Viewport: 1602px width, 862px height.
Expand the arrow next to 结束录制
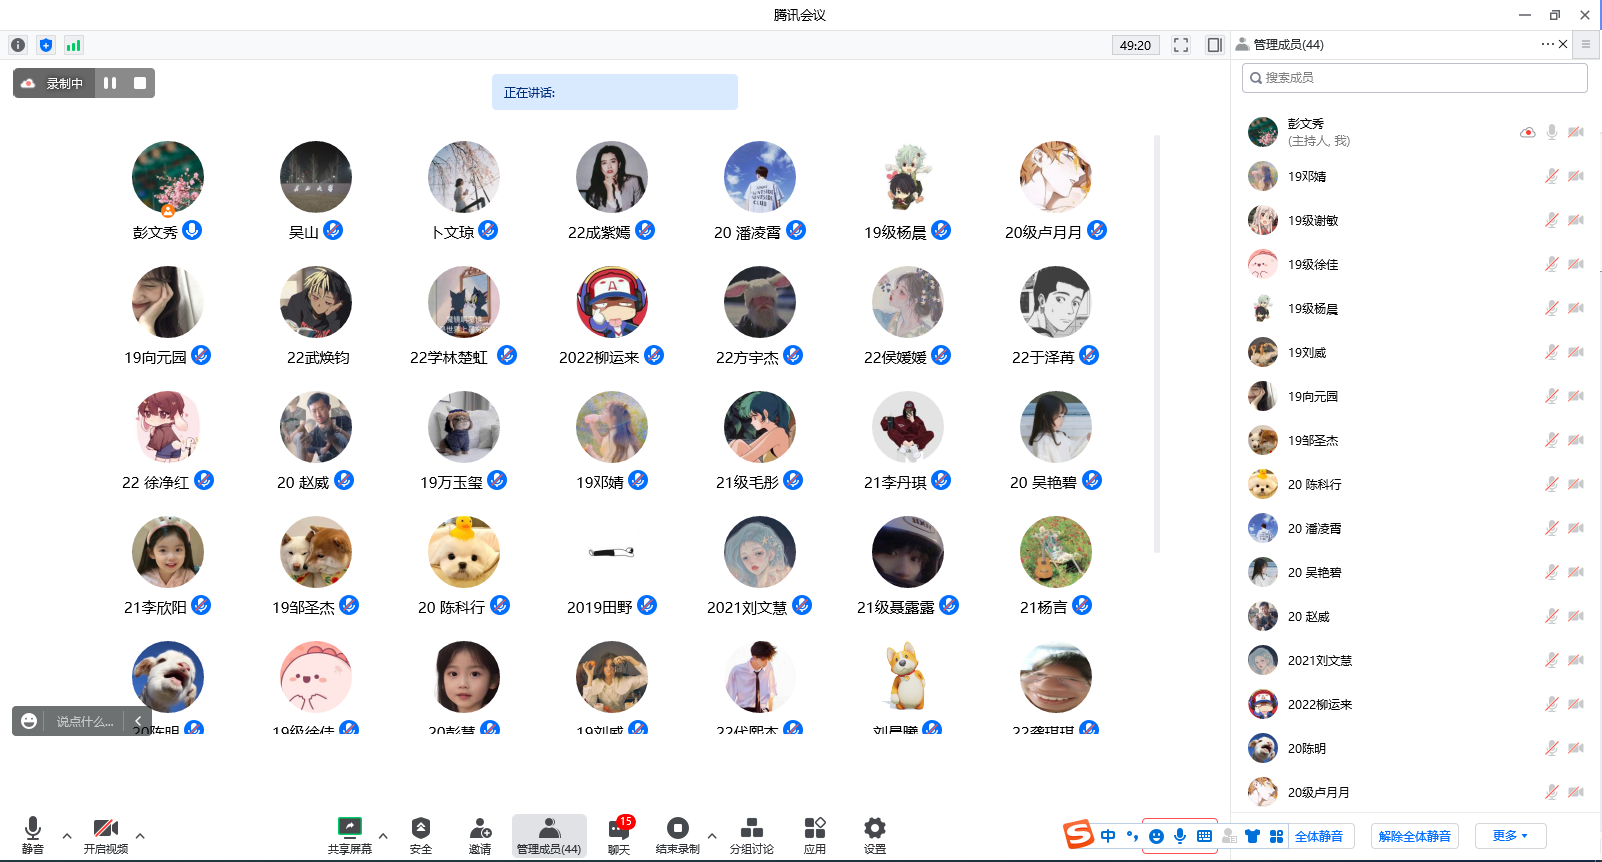pos(712,836)
